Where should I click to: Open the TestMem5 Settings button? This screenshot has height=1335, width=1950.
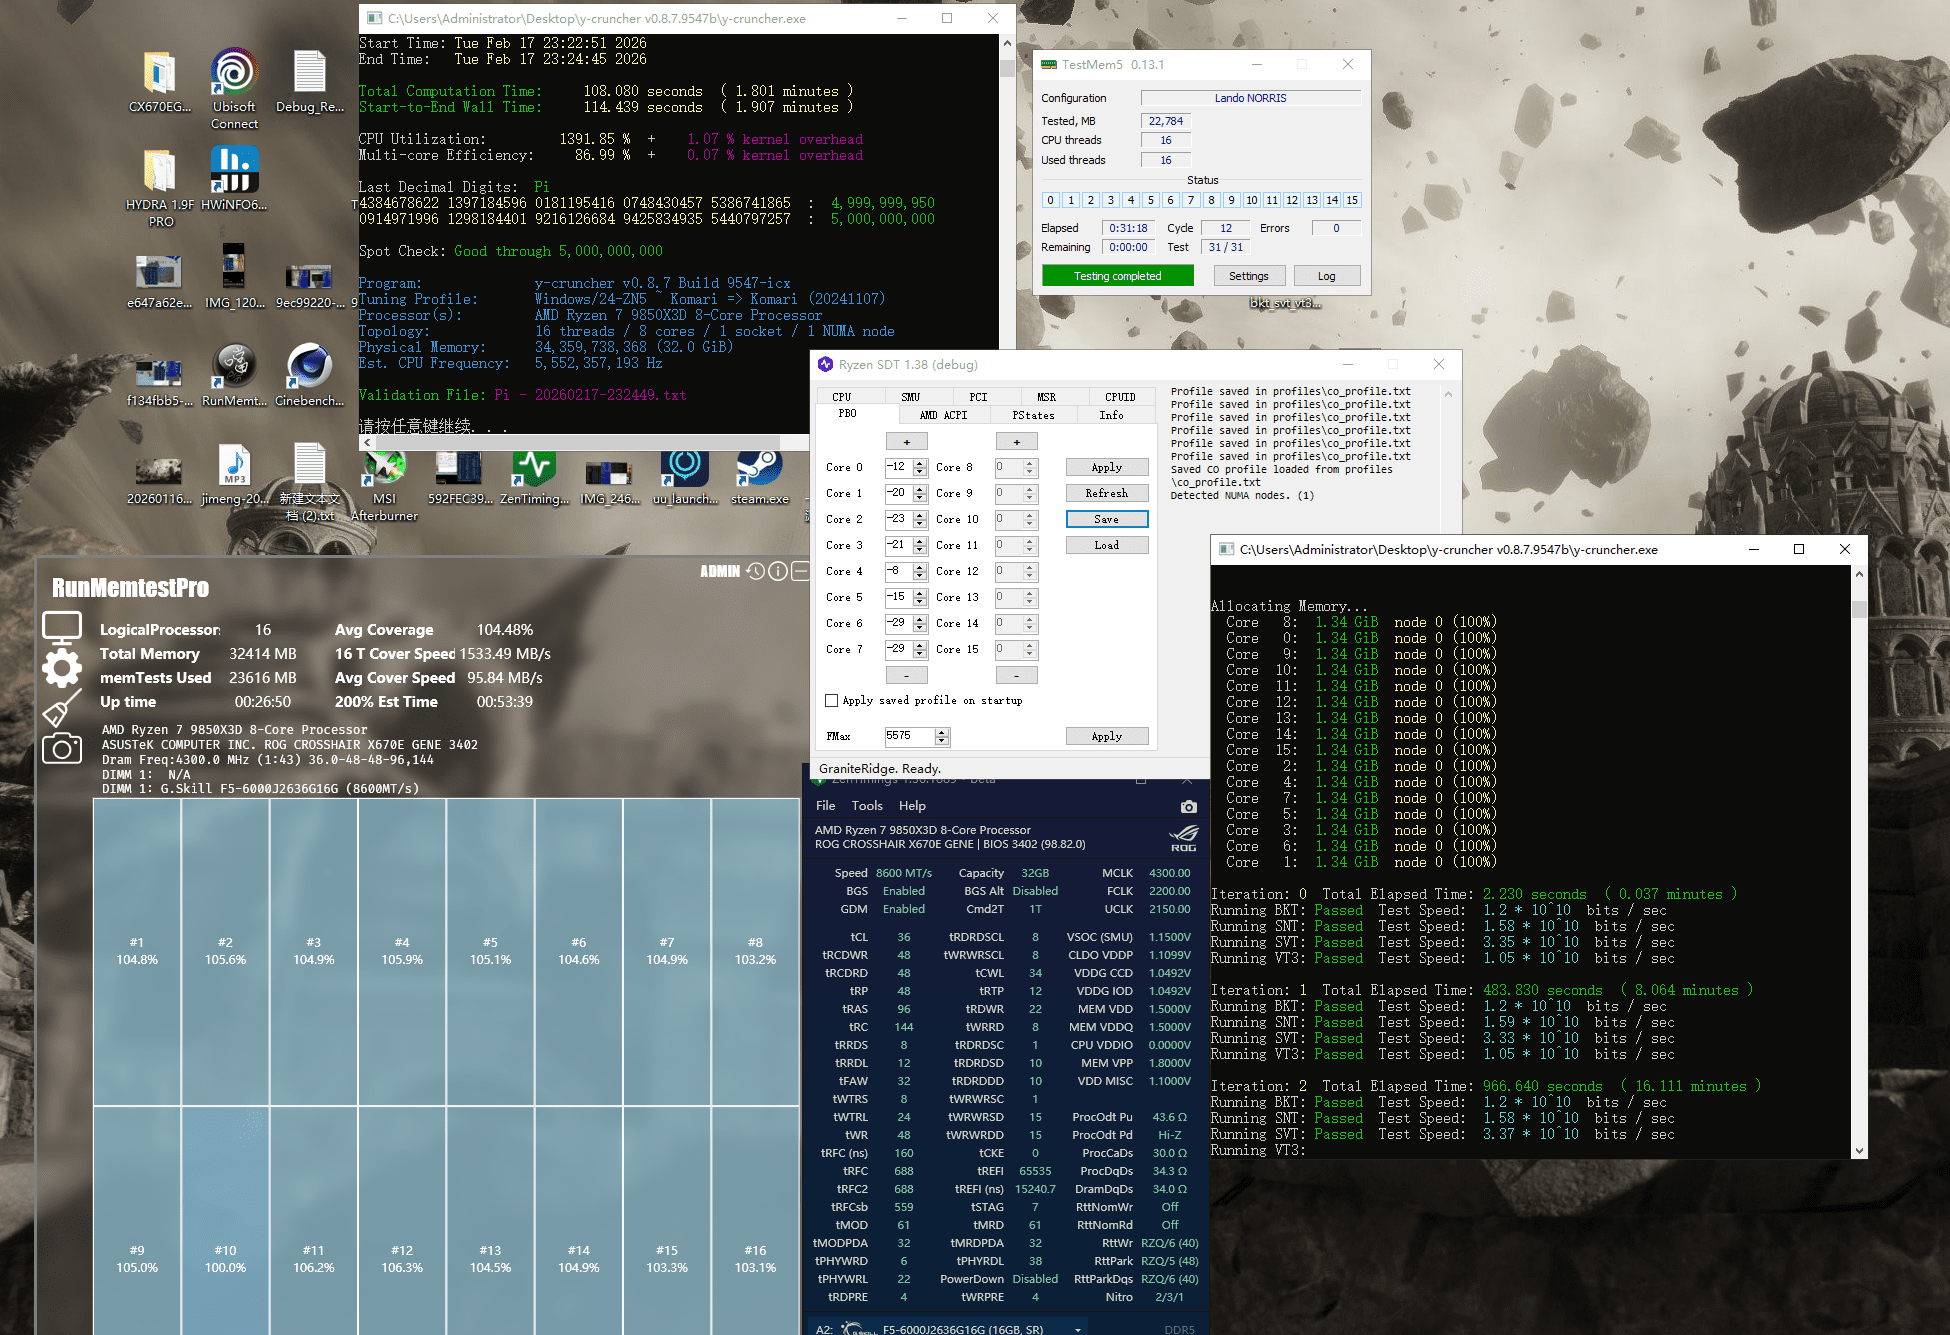click(1248, 276)
